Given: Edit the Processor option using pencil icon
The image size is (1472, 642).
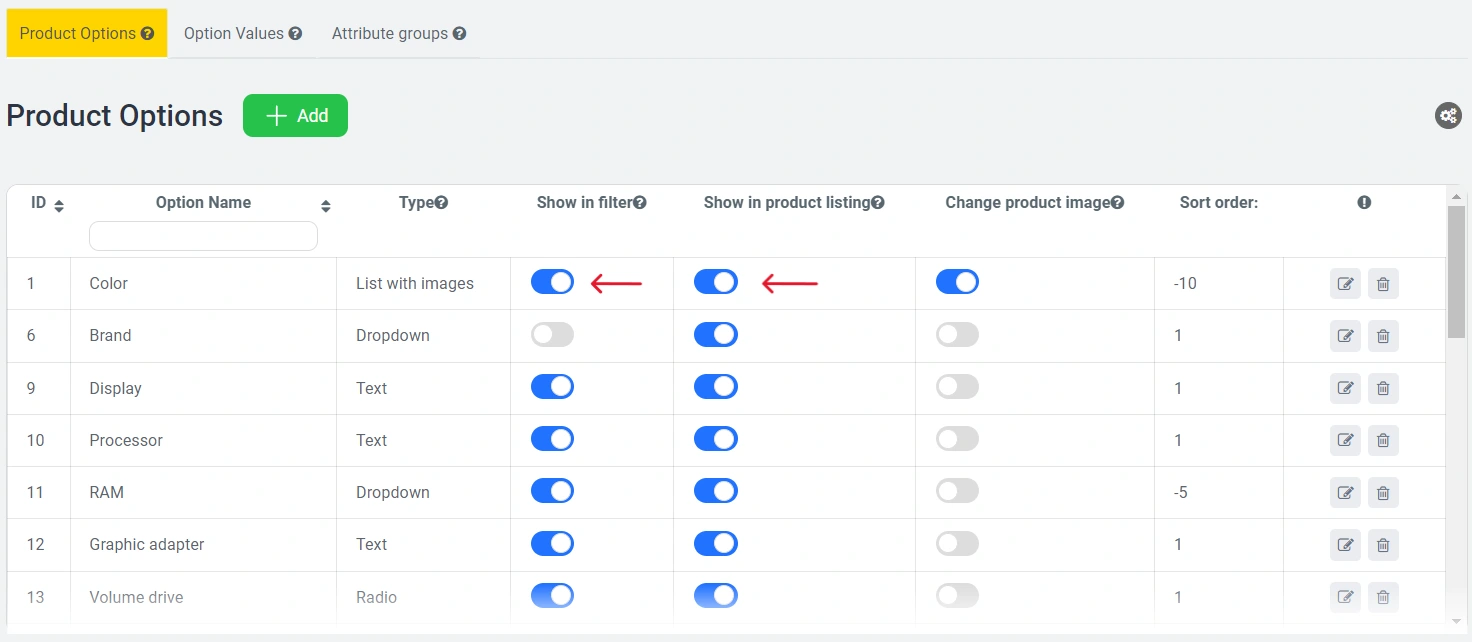Looking at the screenshot, I should coord(1345,440).
